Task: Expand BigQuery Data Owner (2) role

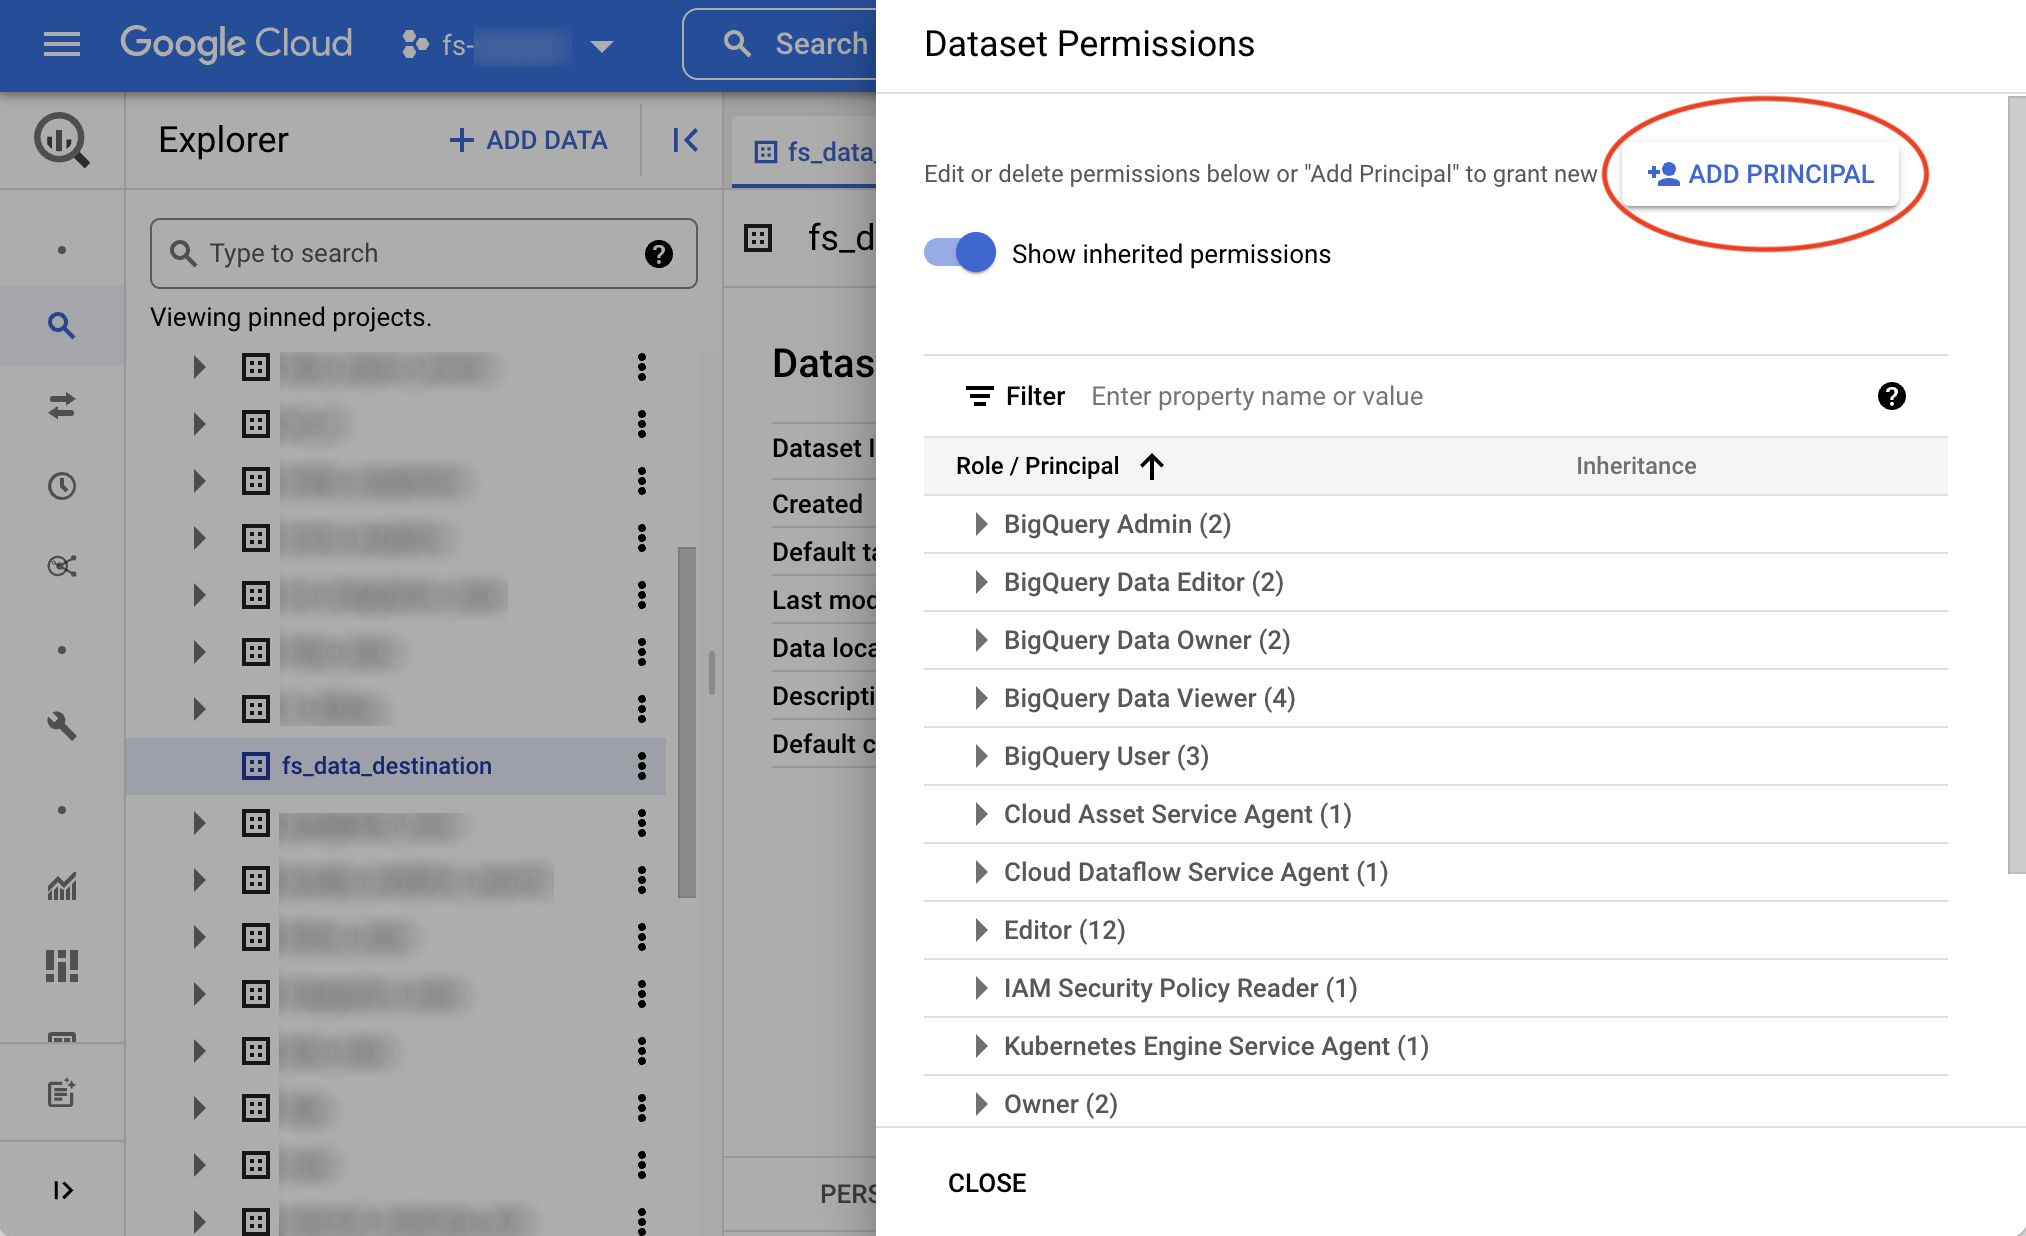Action: click(981, 640)
